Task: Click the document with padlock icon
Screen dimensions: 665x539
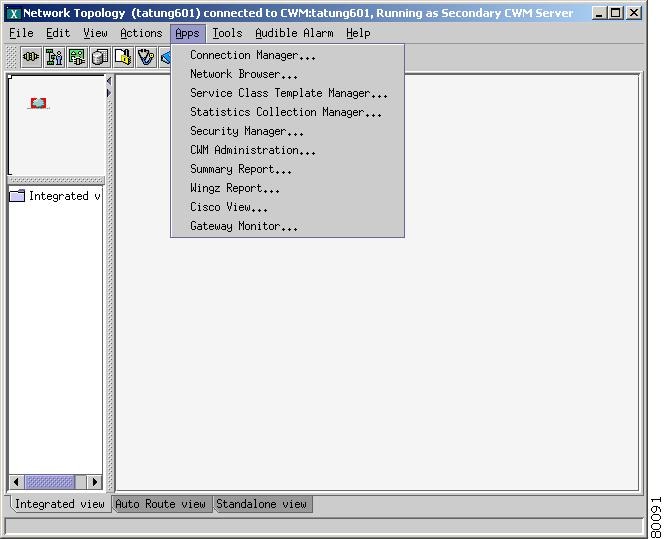Action: (123, 57)
